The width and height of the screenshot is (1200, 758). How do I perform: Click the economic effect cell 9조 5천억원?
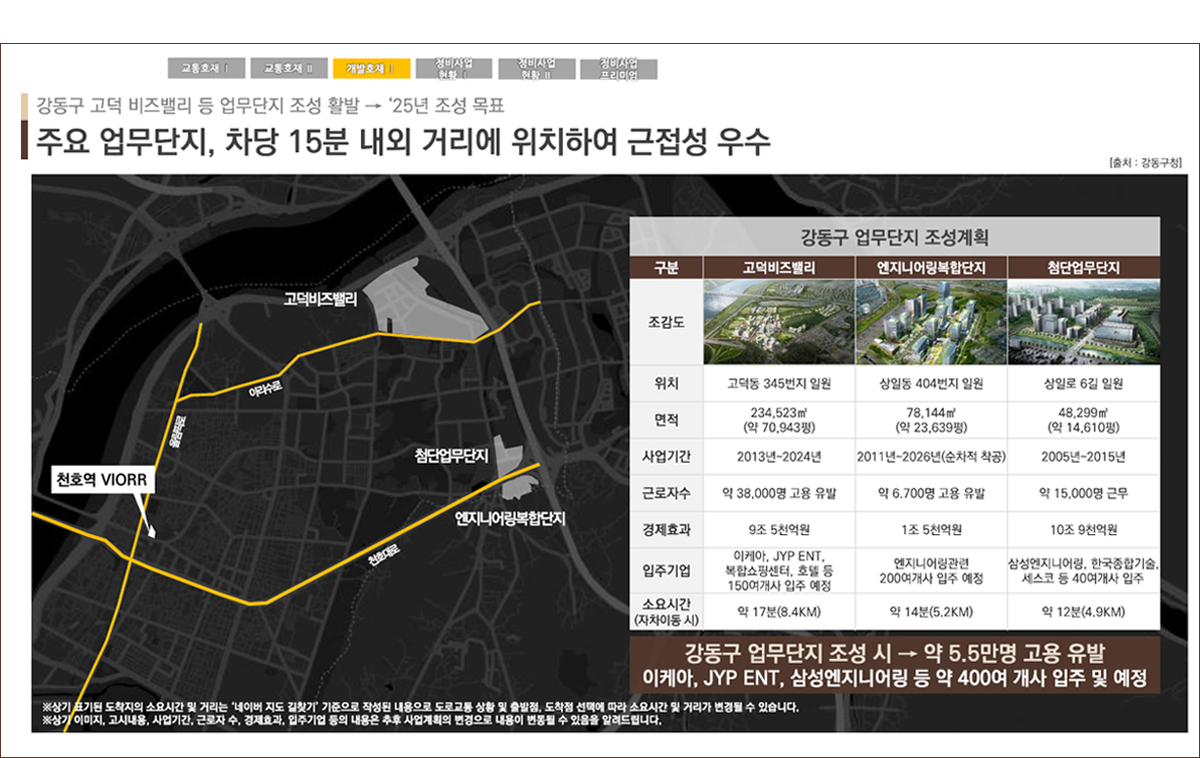780,529
